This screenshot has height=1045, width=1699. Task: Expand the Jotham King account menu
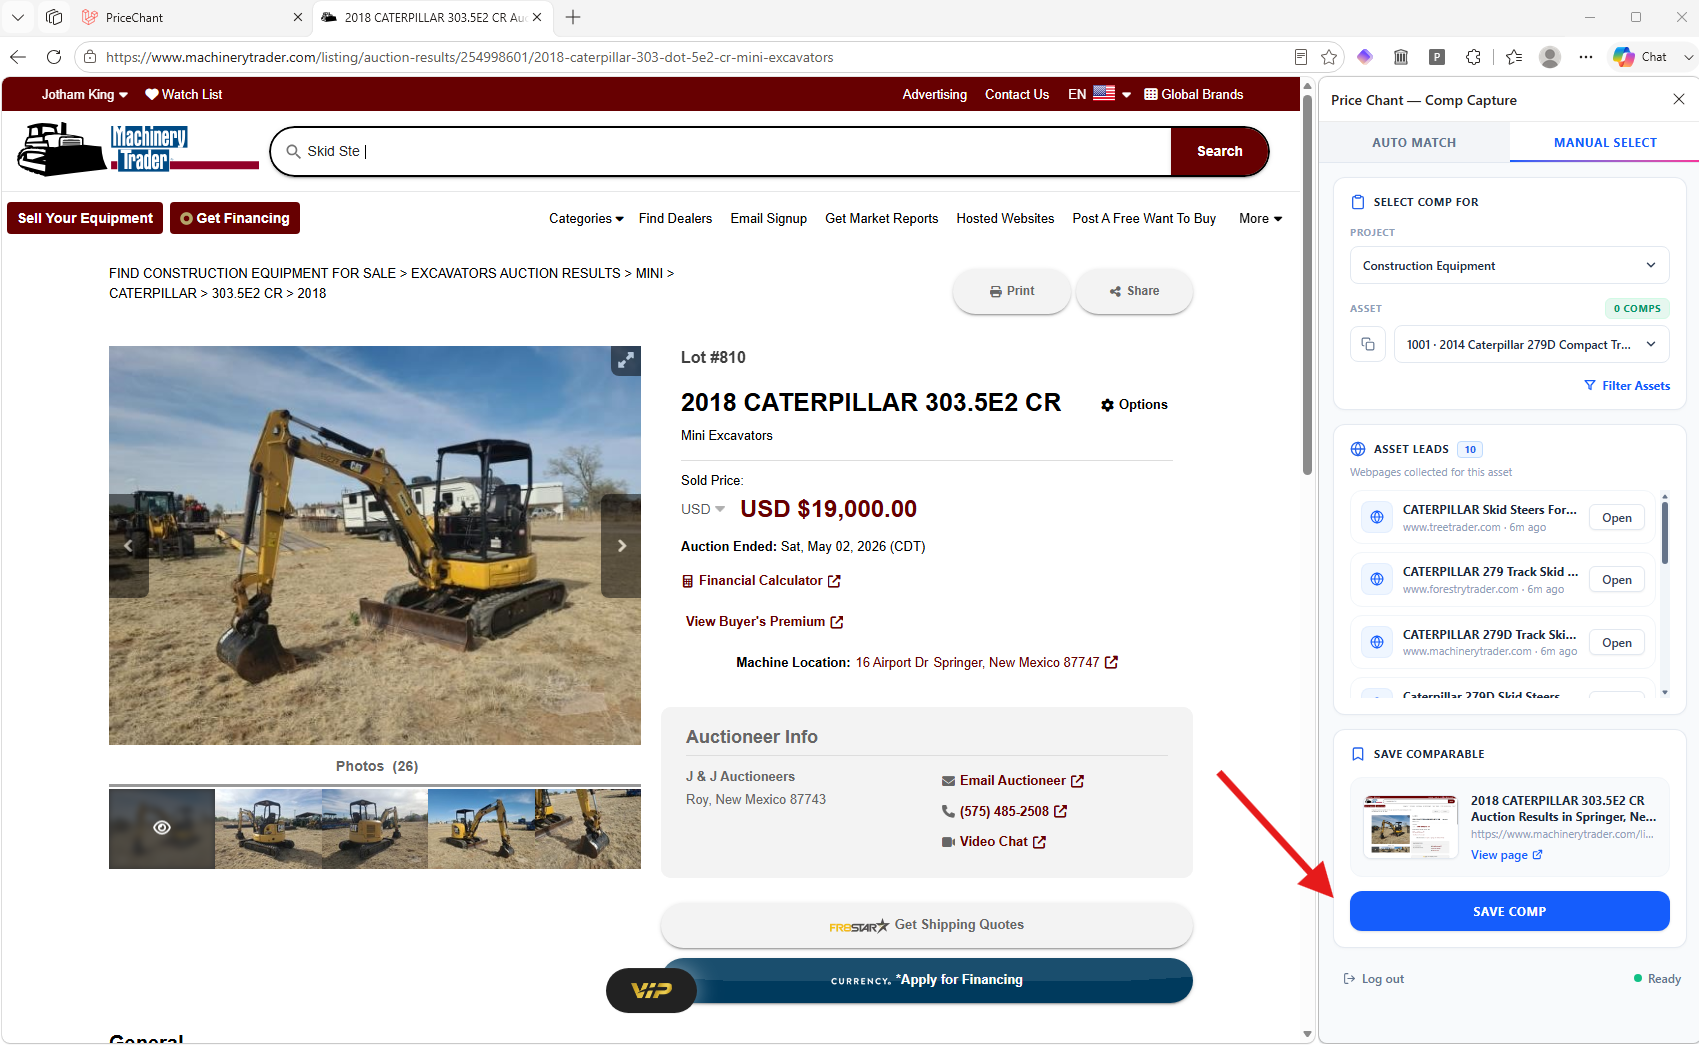85,94
